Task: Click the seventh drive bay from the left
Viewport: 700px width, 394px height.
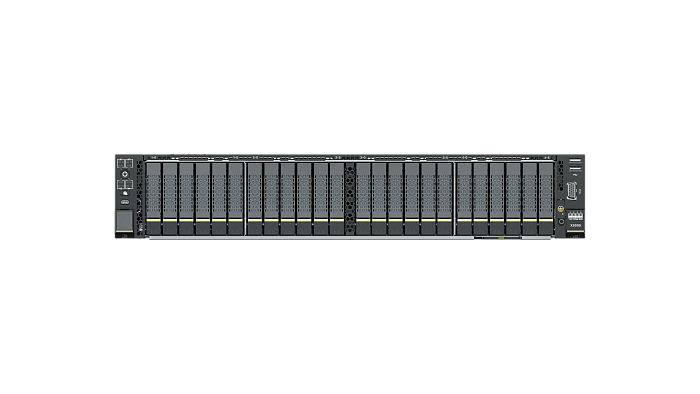Action: (254, 199)
